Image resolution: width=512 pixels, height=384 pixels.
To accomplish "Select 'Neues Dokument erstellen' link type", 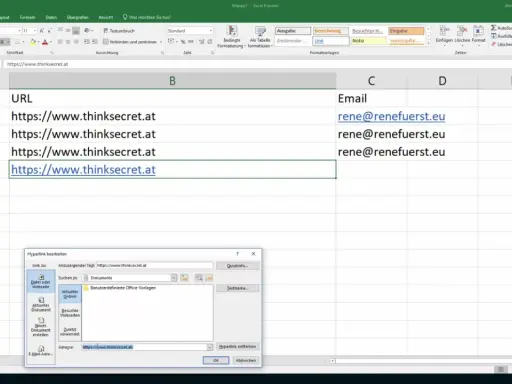I will point(41,326).
